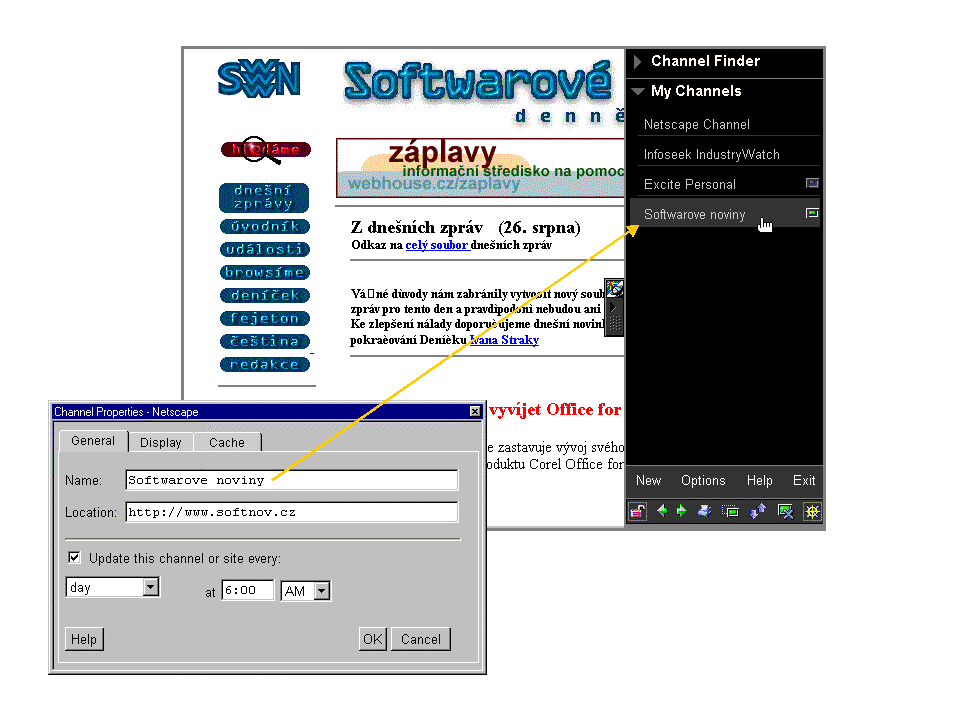Open the Help menu in Netcaster
Image resolution: width=959 pixels, height=719 pixels.
point(760,481)
